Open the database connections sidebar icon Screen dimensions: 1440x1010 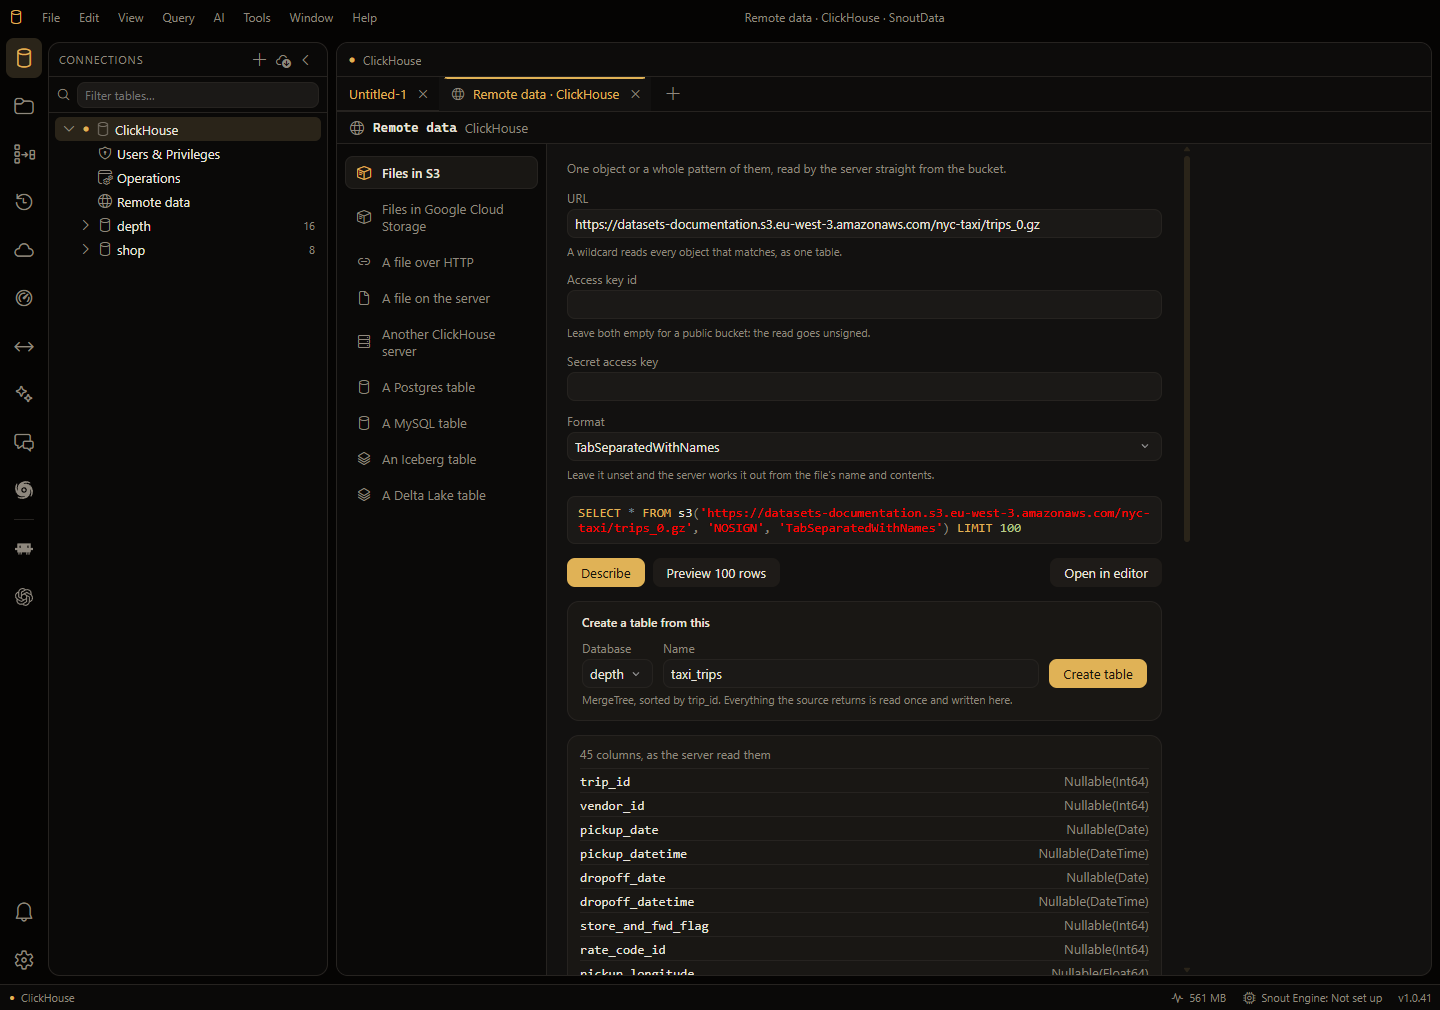click(24, 58)
